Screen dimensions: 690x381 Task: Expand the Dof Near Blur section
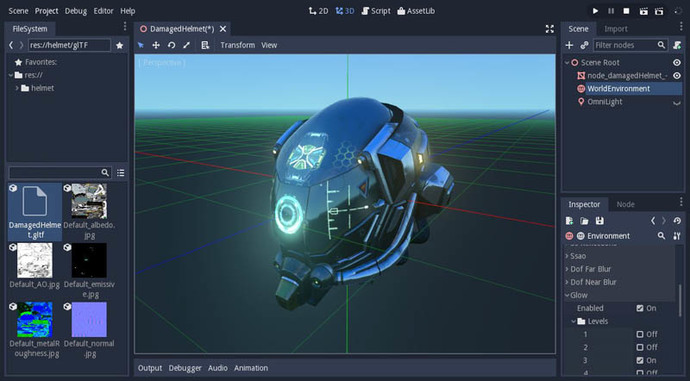(566, 282)
